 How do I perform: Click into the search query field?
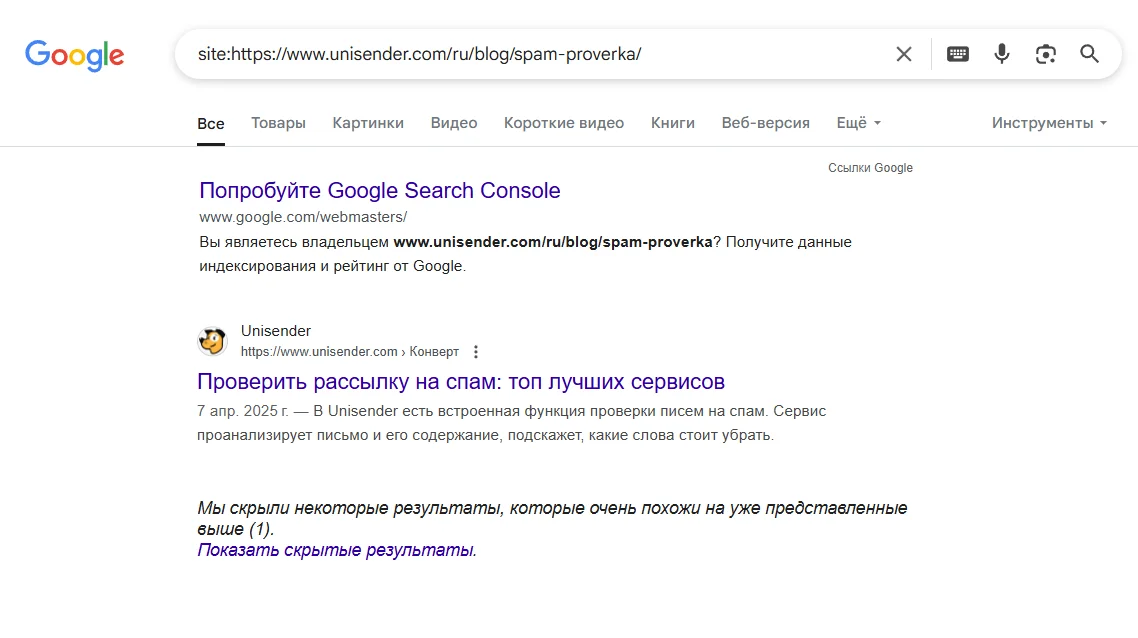530,54
